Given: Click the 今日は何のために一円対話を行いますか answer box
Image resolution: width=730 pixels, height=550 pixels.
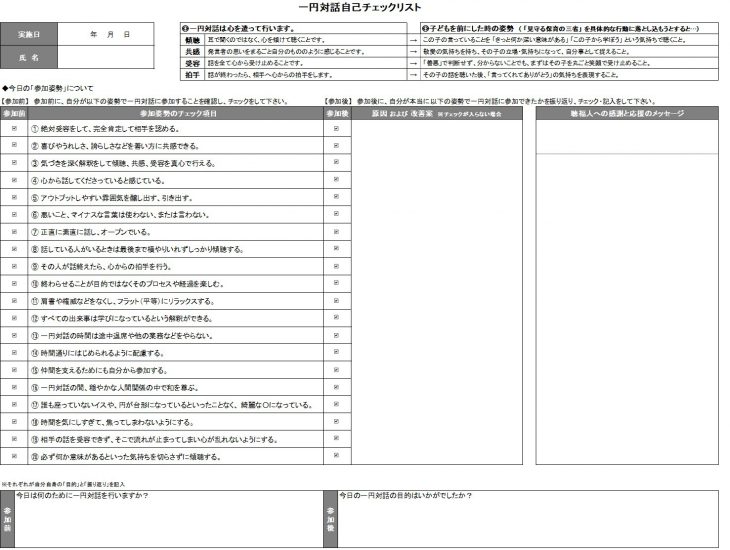Looking at the screenshot, I should click(x=169, y=518).
